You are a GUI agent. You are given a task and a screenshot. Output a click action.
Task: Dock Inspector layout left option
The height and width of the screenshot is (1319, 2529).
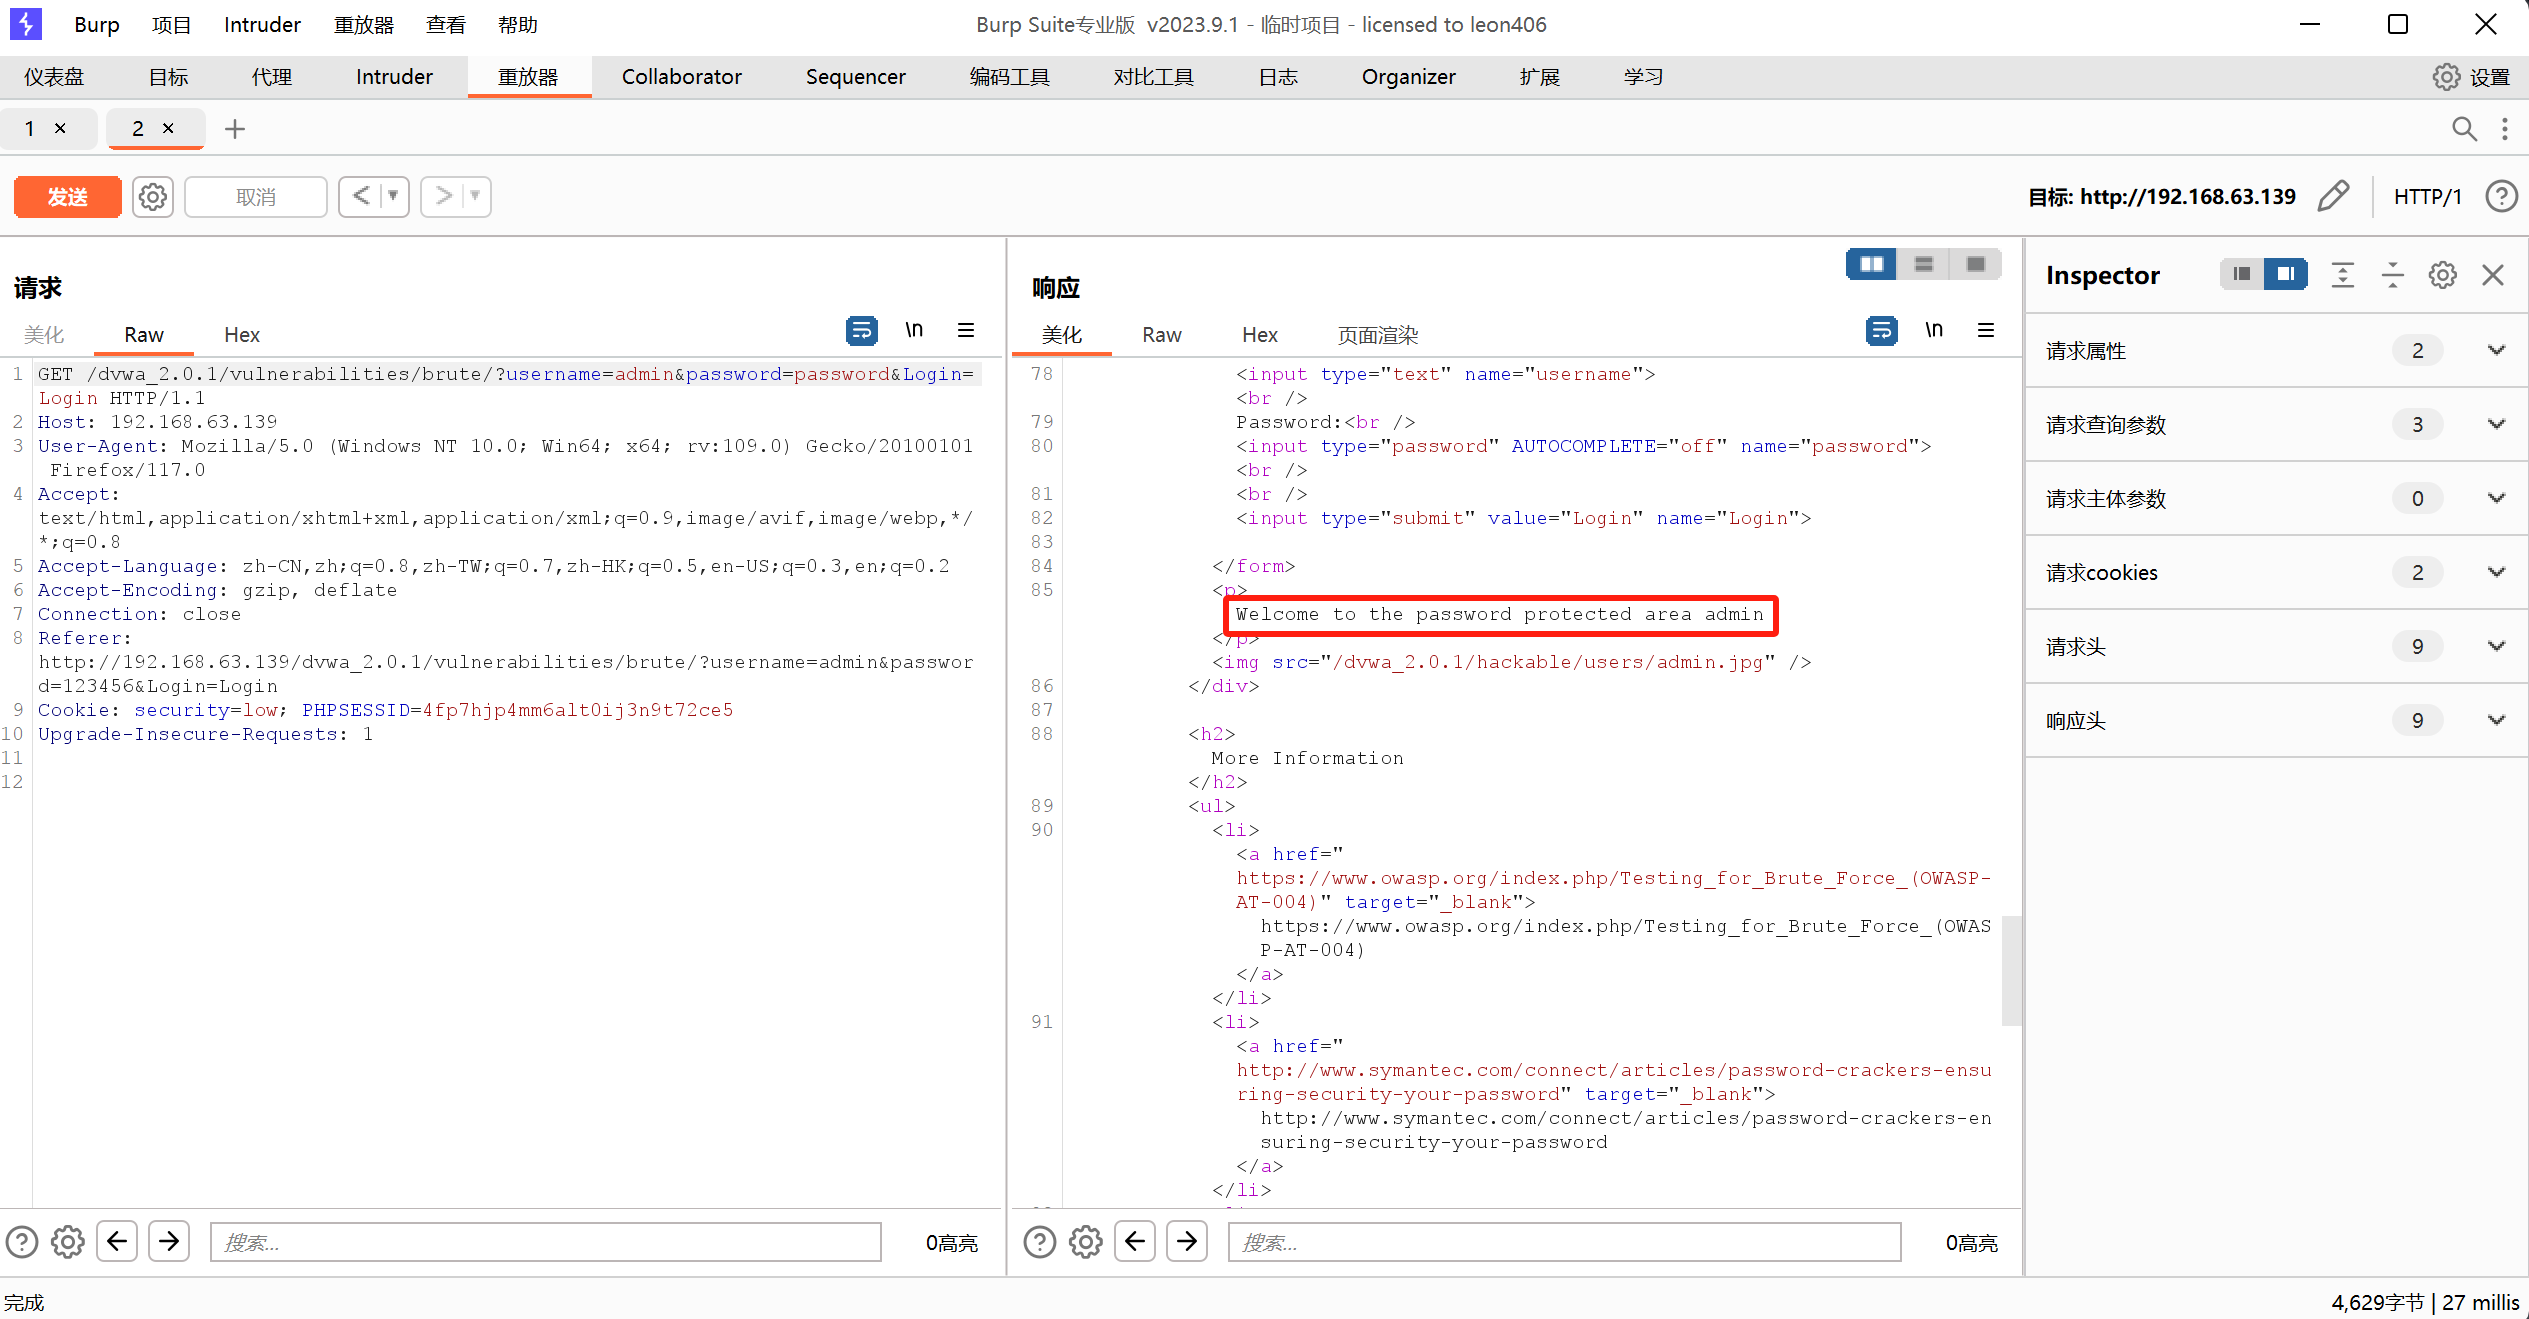pos(2242,274)
